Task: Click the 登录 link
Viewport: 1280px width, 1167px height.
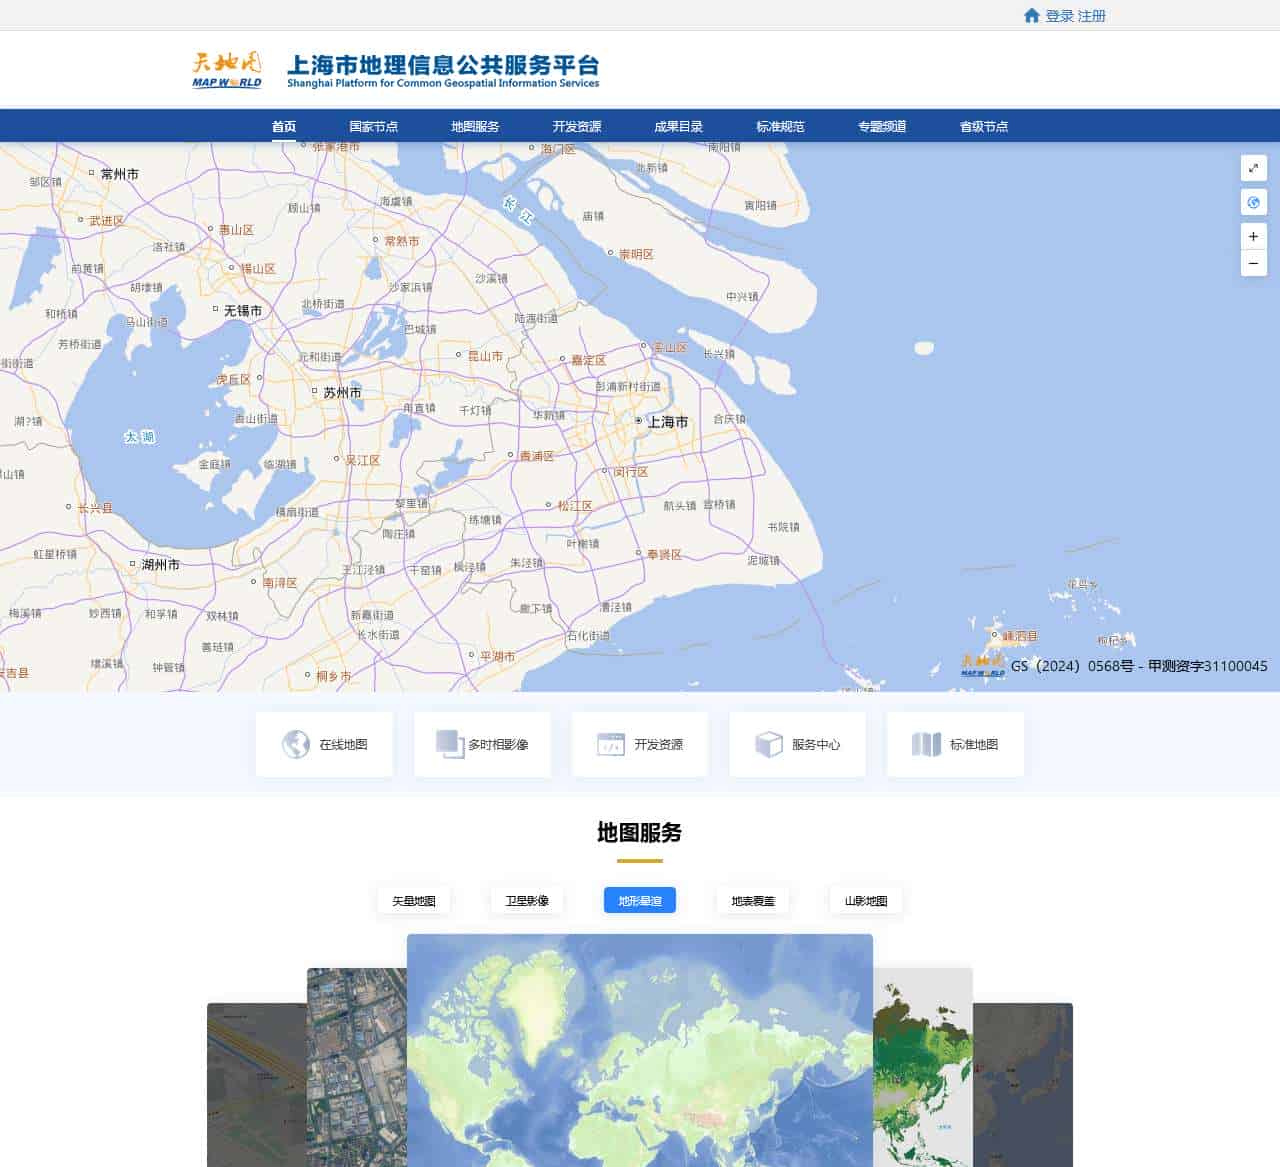Action: tap(1059, 16)
